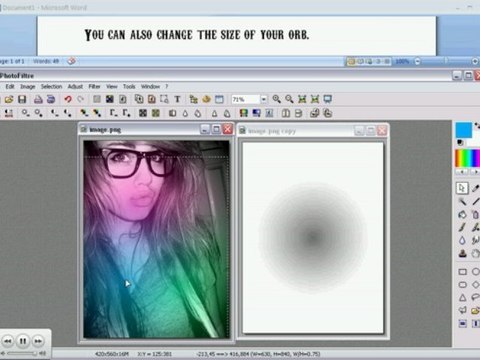The height and width of the screenshot is (360, 480).
Task: Increase brightness with the sun plus icon
Action: pyautogui.click(x=38, y=113)
